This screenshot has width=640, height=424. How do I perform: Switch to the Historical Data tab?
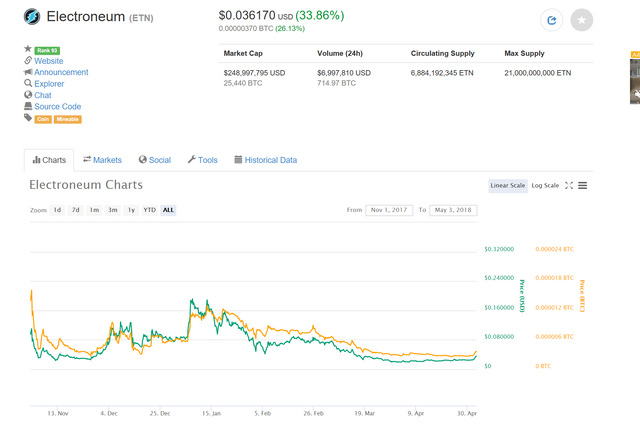[266, 160]
